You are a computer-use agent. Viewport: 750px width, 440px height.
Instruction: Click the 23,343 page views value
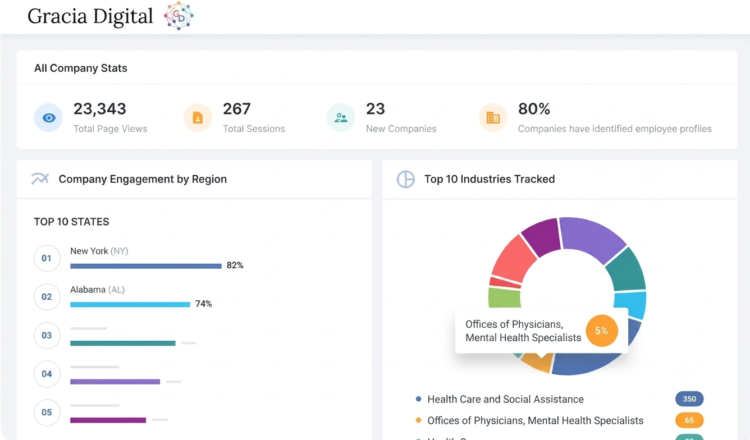tap(99, 109)
